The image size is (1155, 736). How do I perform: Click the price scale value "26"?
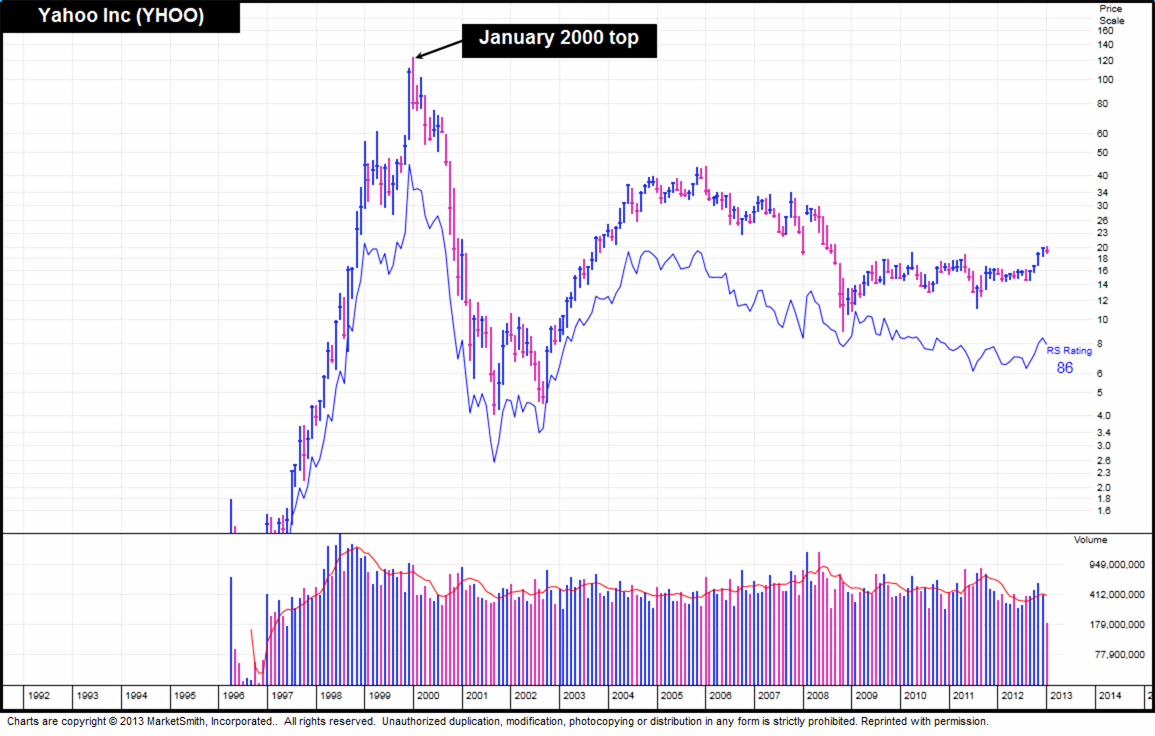coord(1103,221)
